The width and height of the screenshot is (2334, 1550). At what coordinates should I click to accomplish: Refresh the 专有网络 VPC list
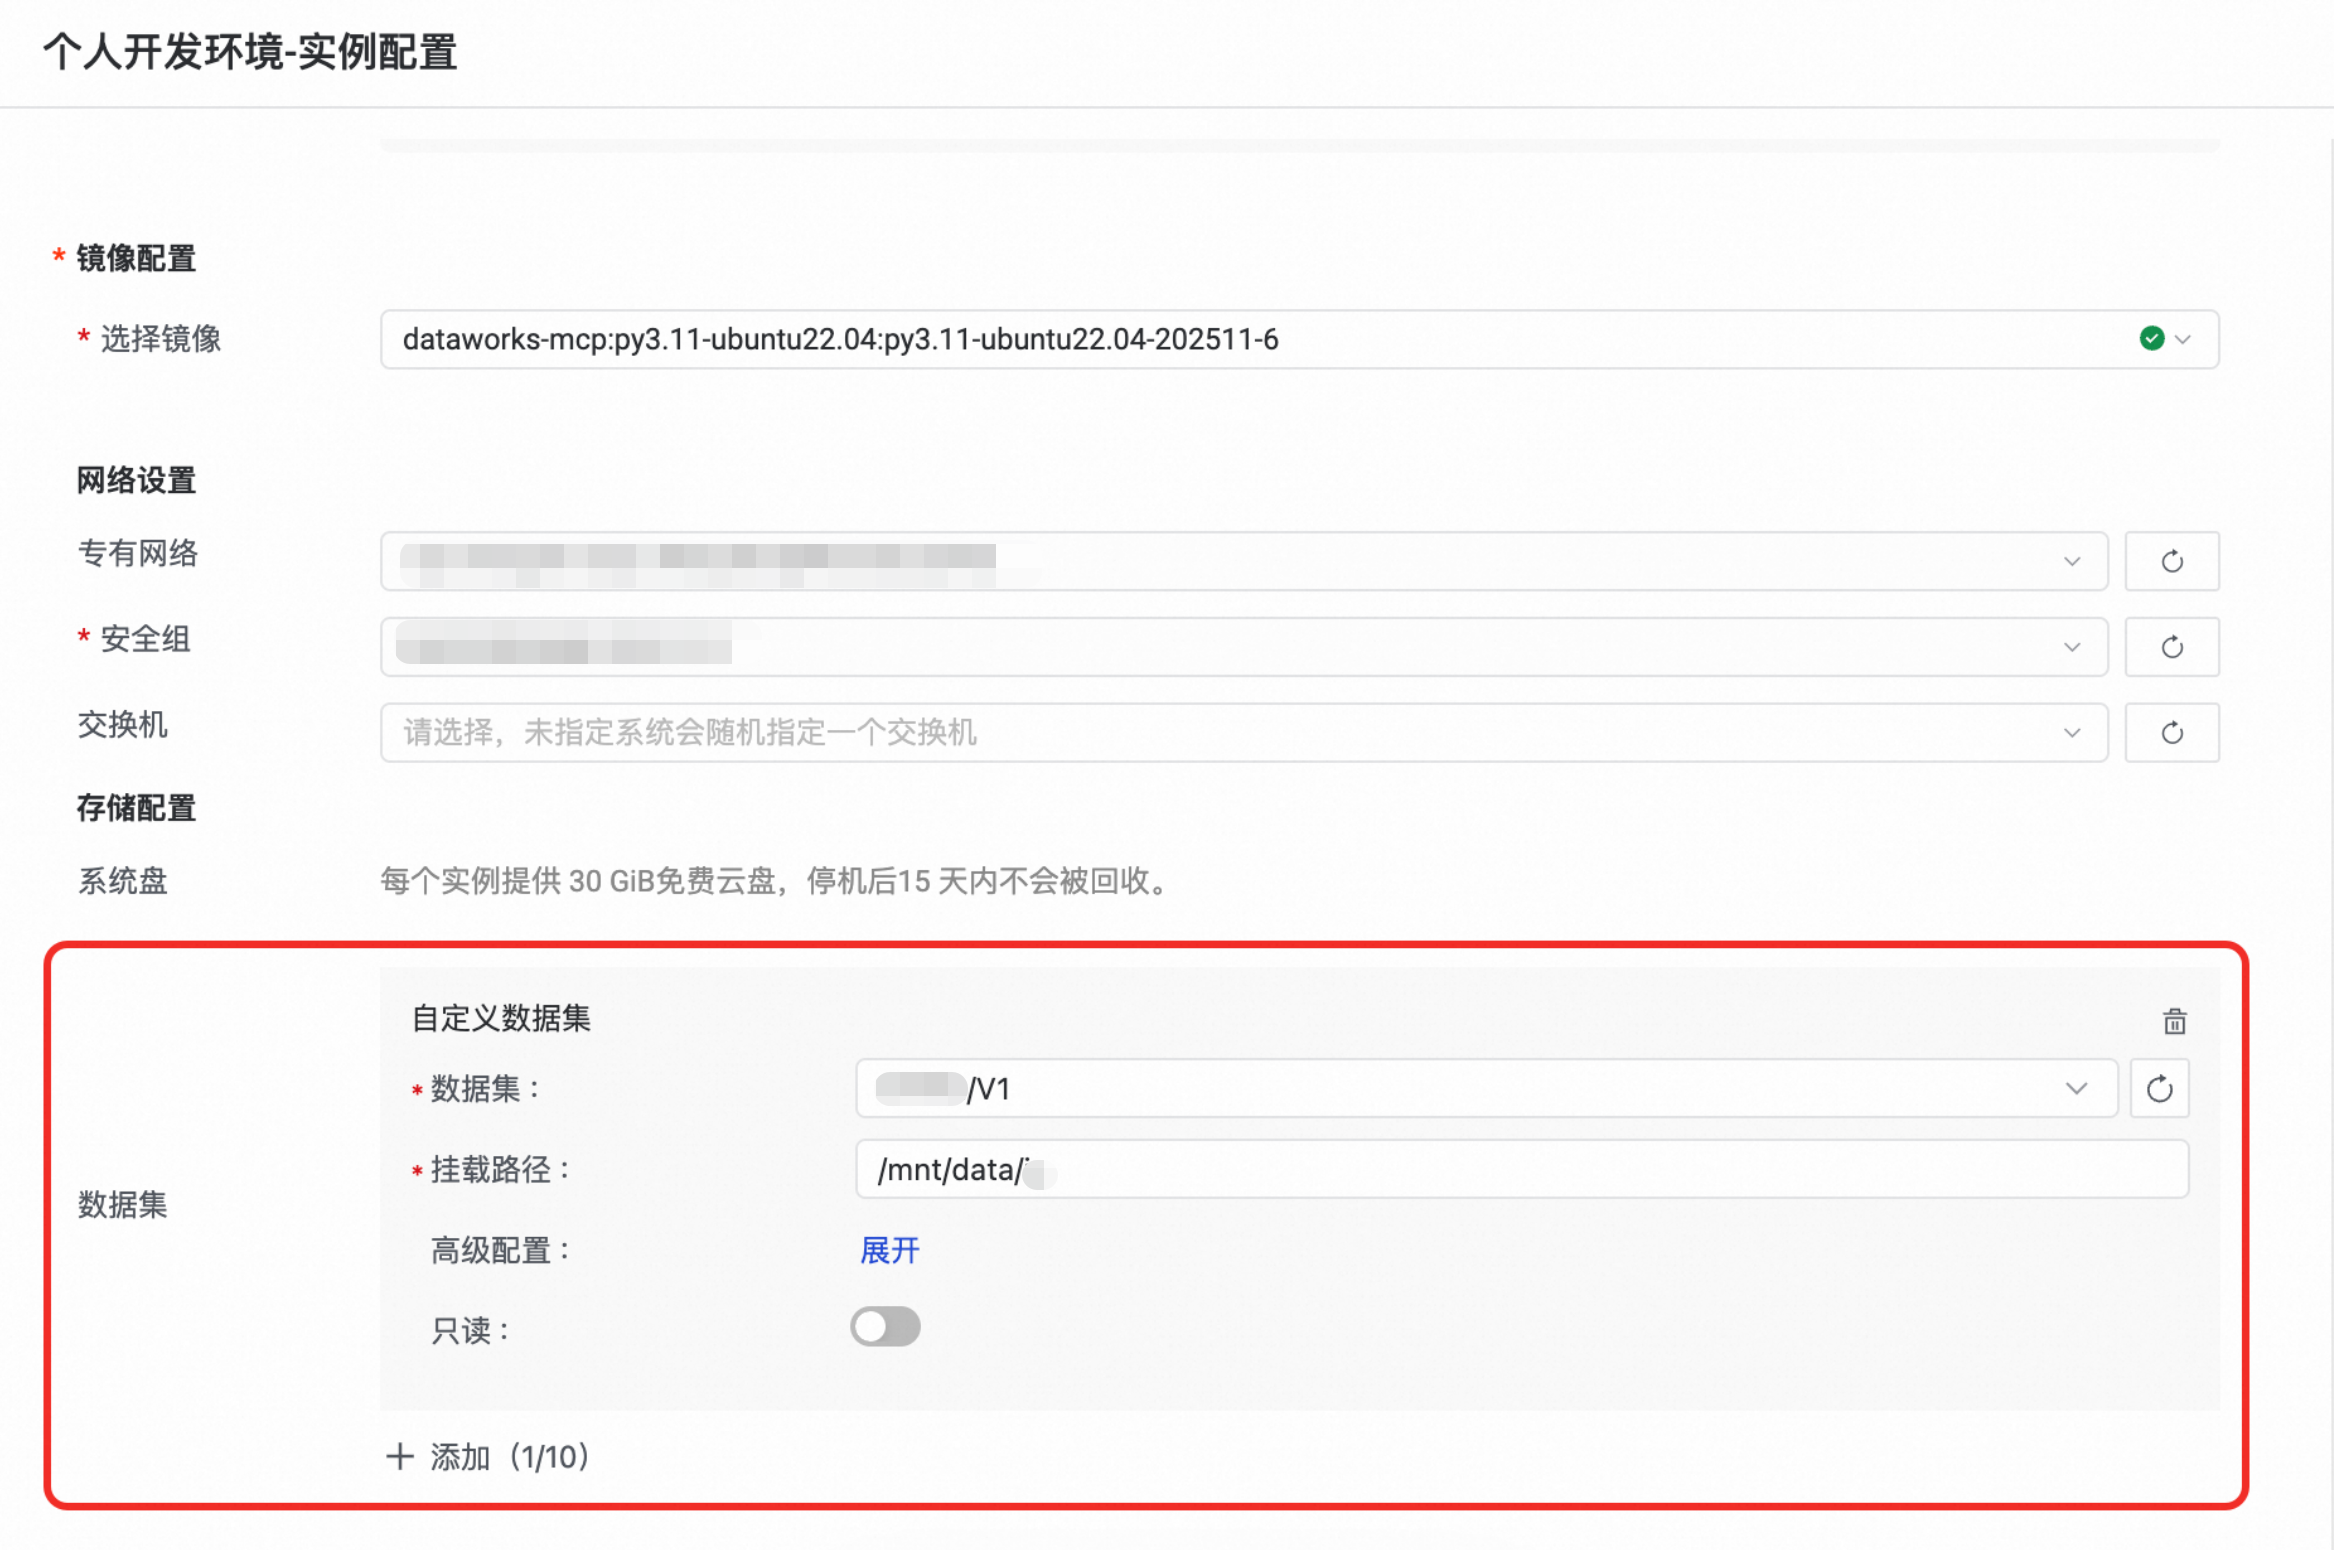[x=2171, y=561]
